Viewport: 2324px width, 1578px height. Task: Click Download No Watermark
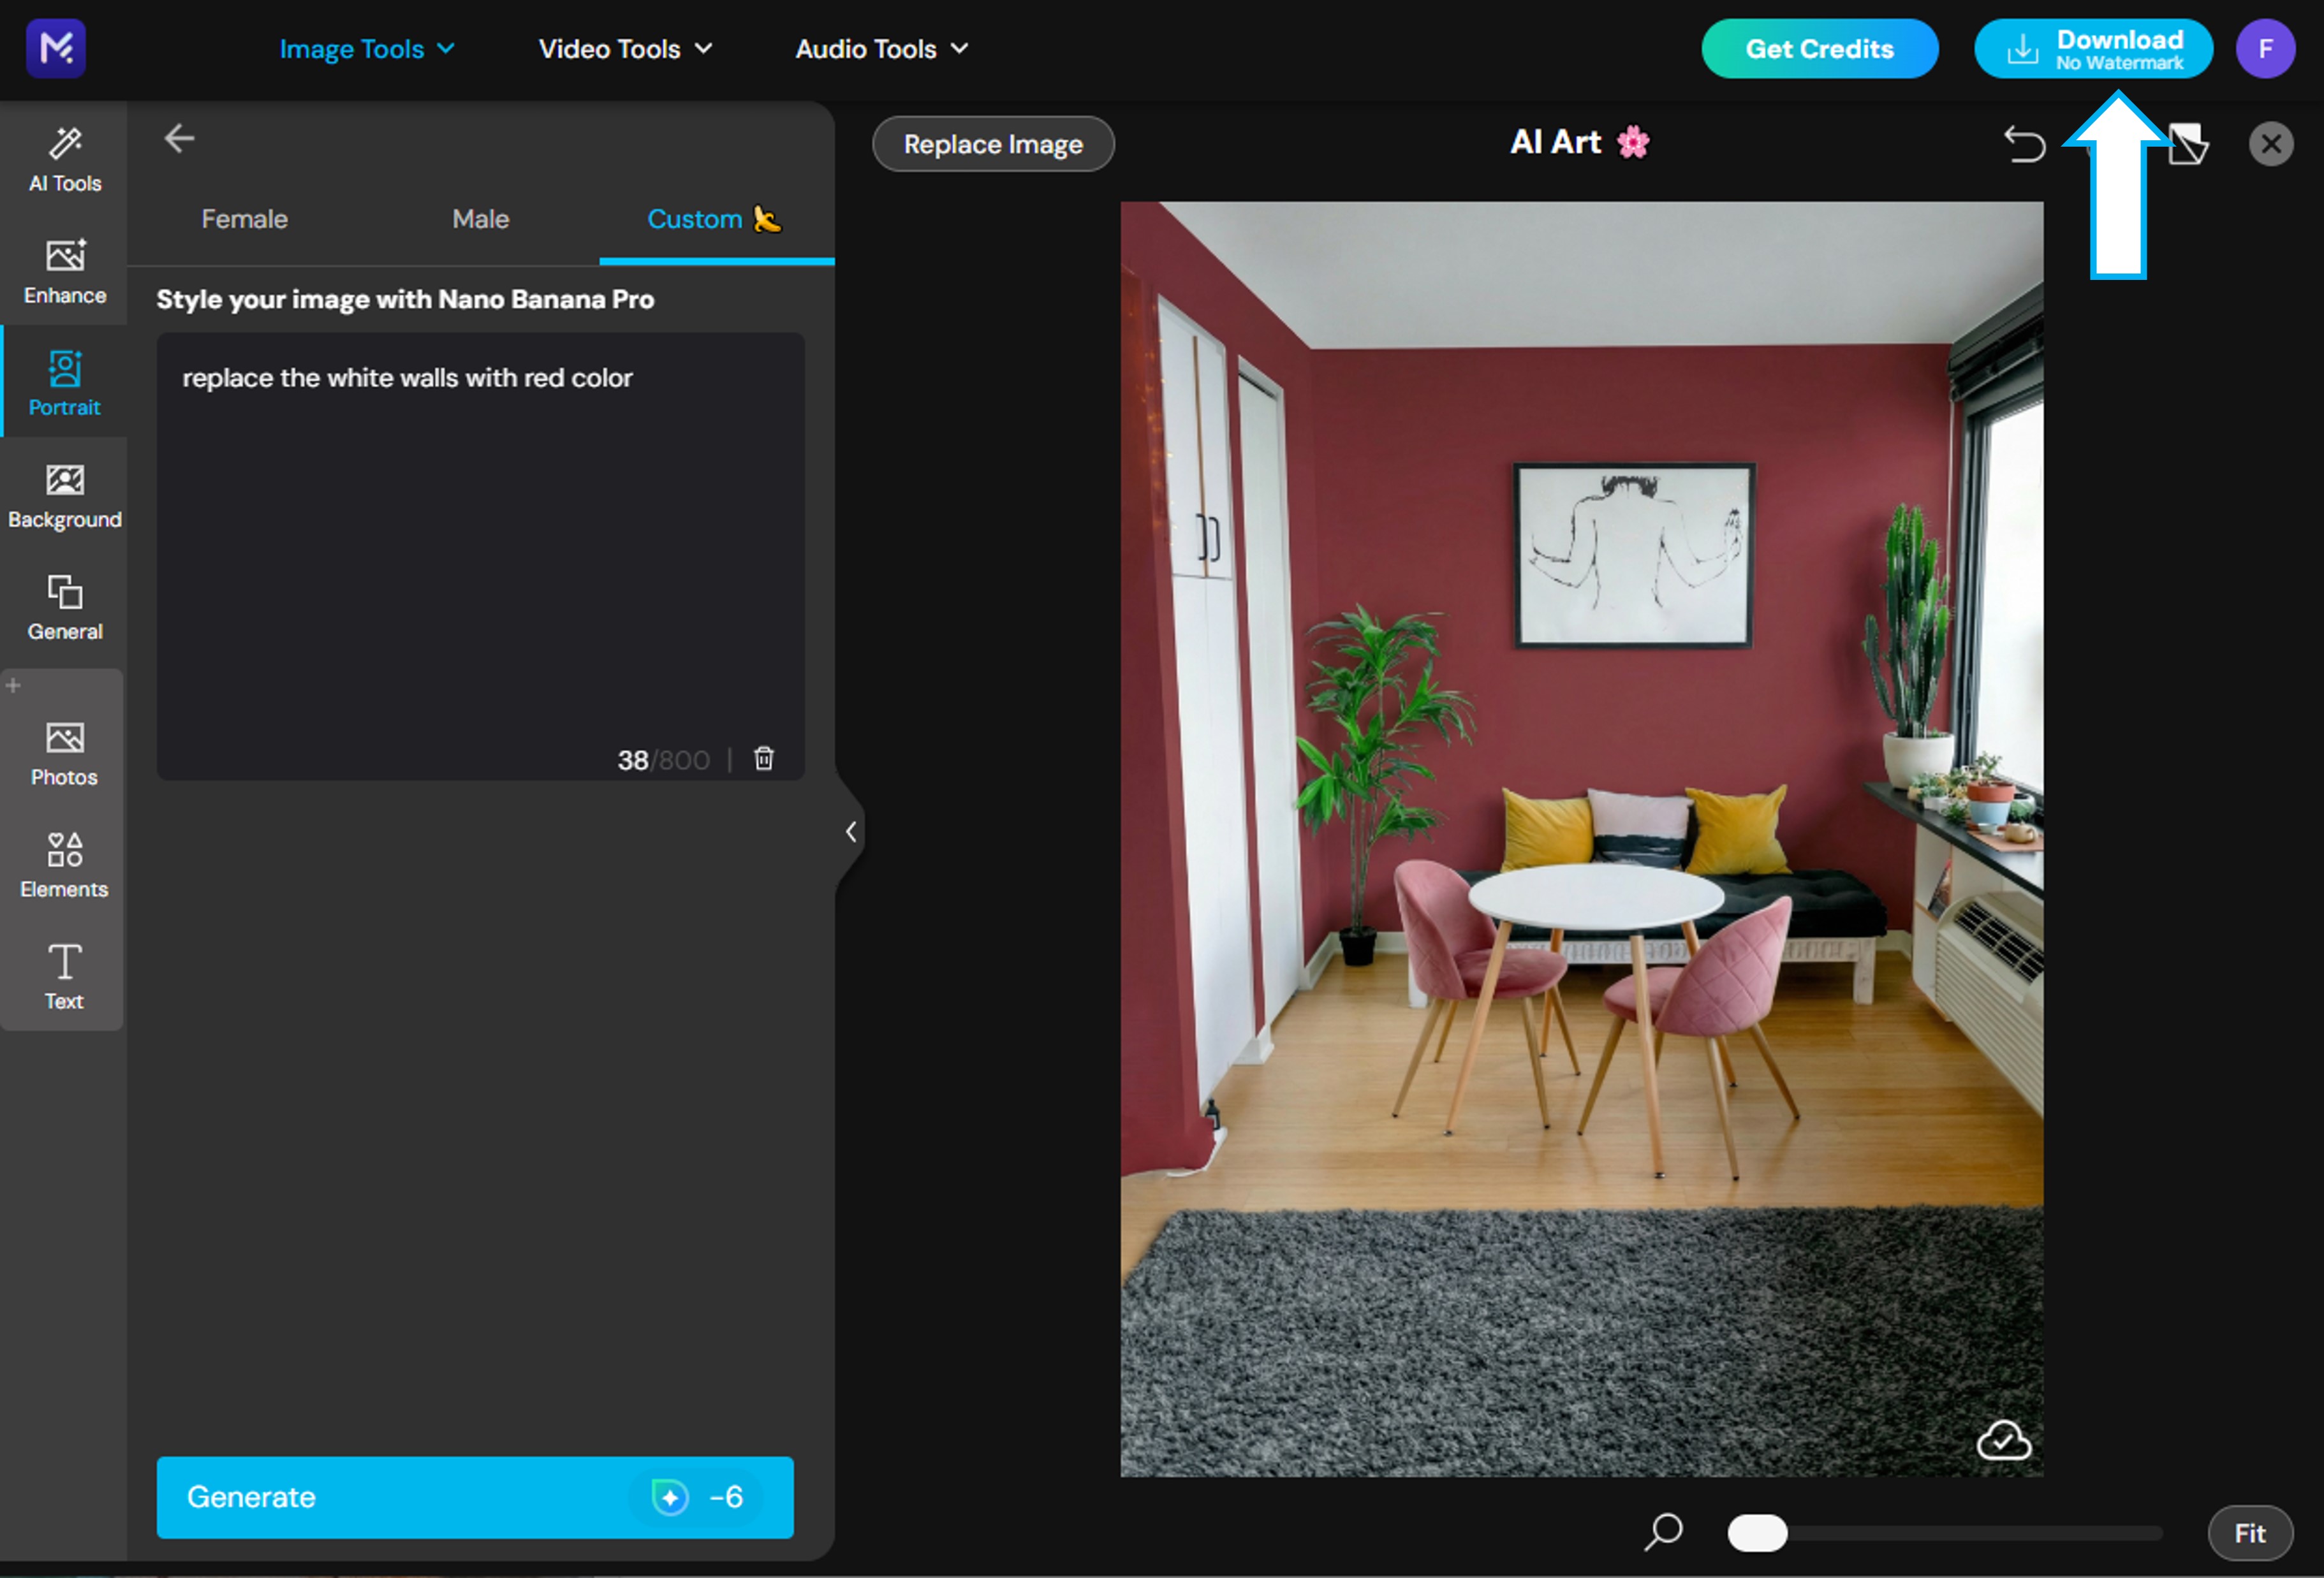(2093, 48)
